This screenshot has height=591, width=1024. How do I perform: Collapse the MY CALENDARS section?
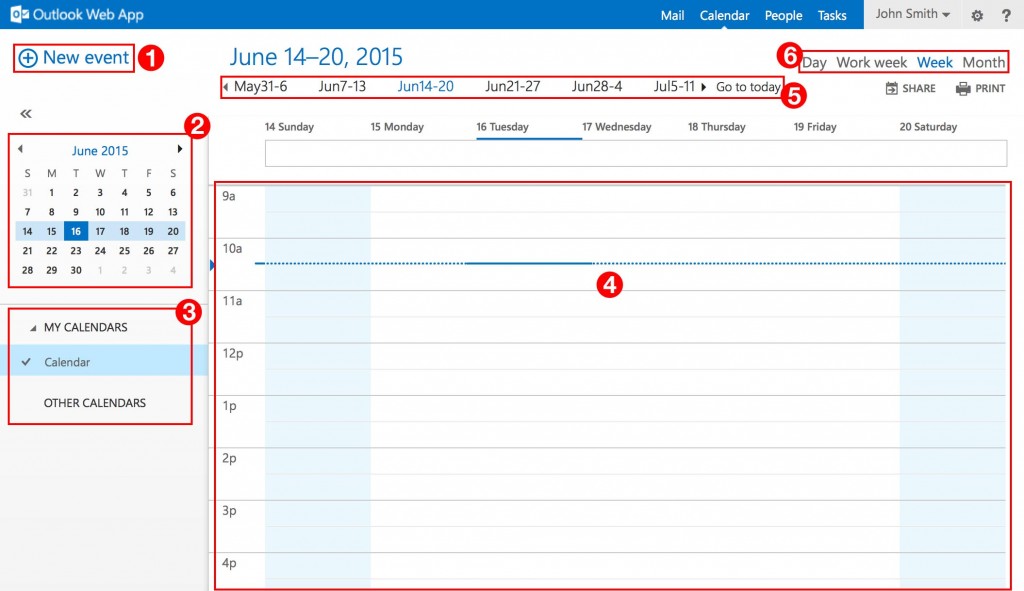pyautogui.click(x=33, y=328)
